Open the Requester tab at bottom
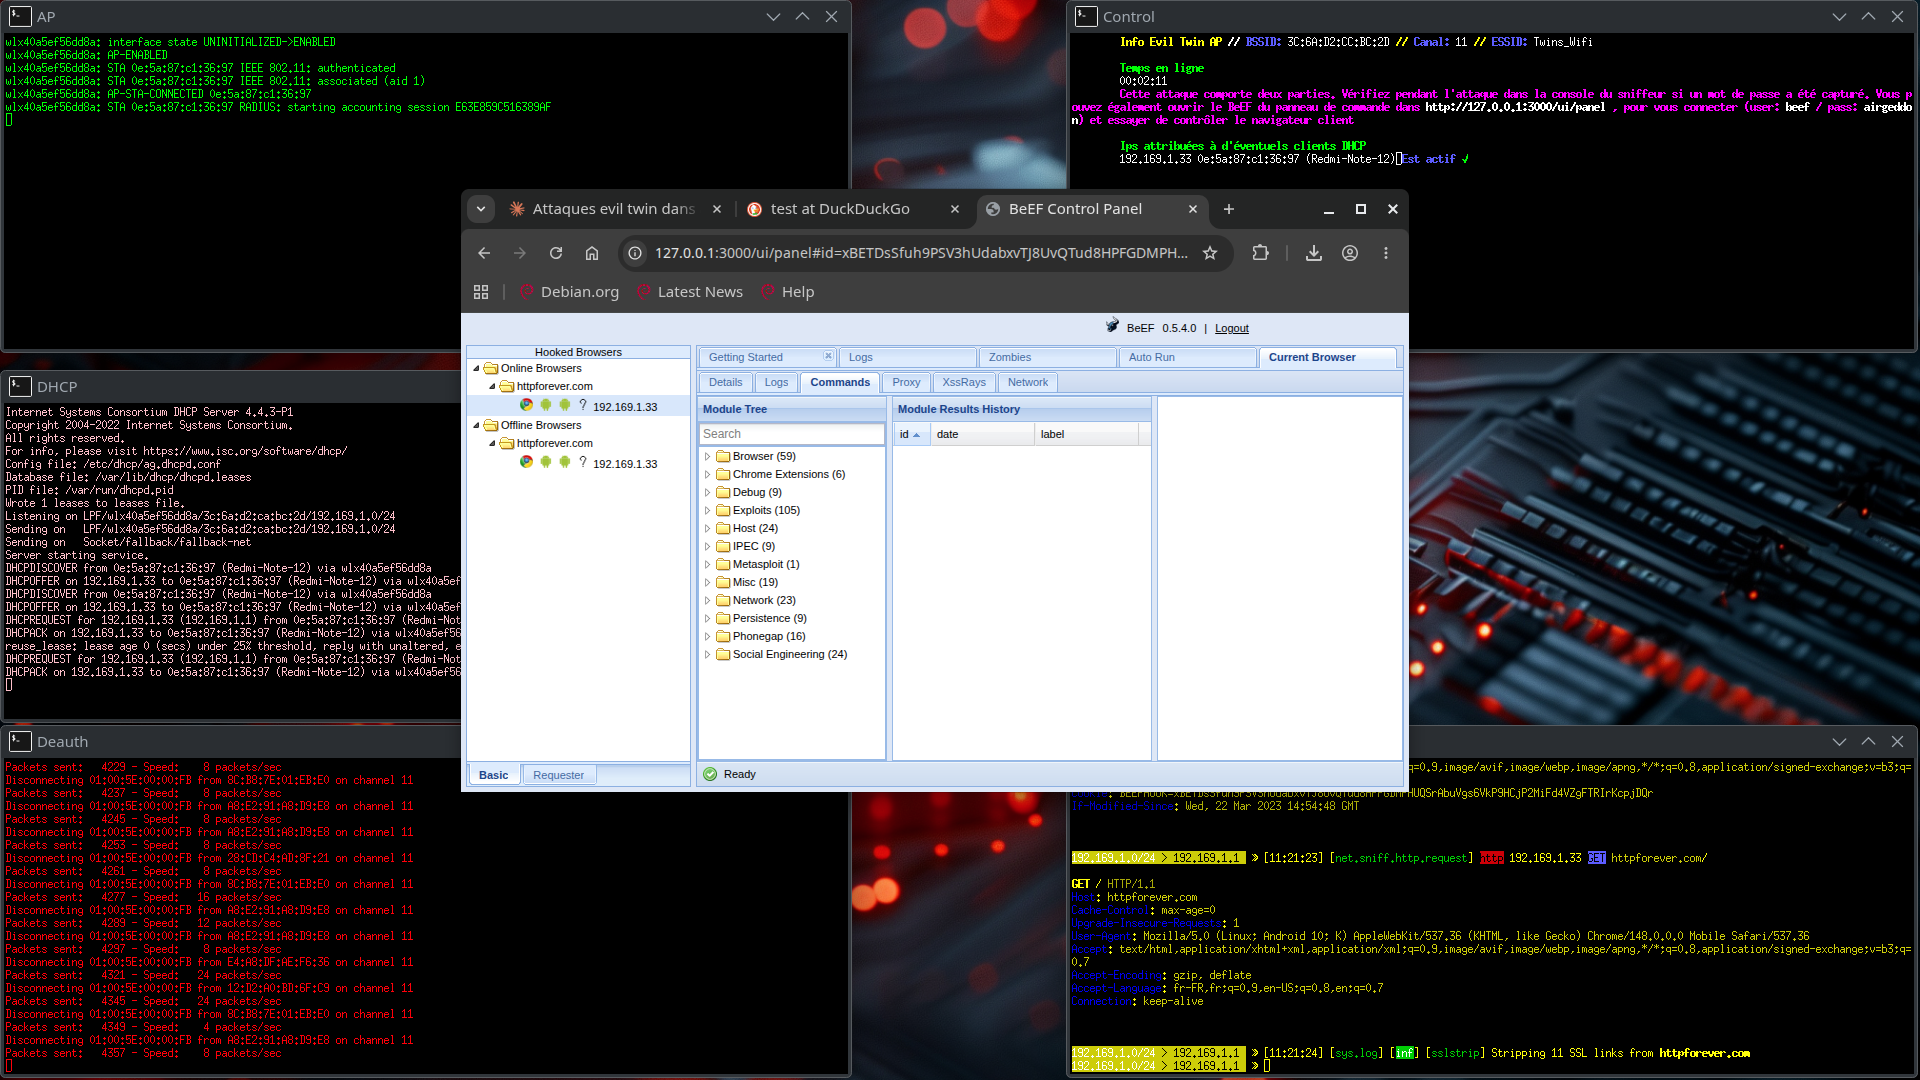The width and height of the screenshot is (1920, 1080). [x=558, y=775]
